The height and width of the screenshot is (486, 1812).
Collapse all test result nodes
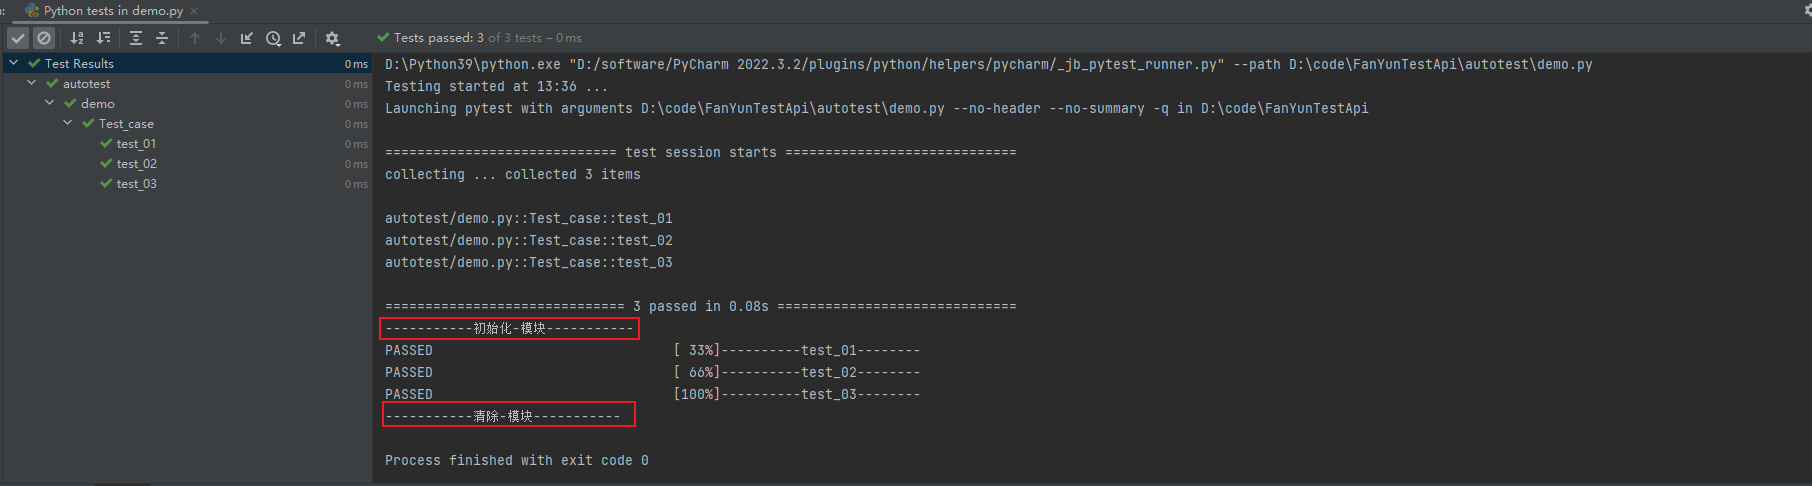click(162, 38)
